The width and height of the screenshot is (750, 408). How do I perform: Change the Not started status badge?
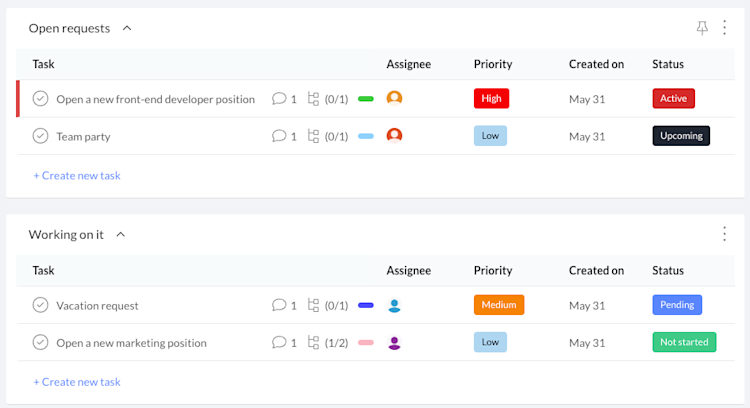click(684, 342)
